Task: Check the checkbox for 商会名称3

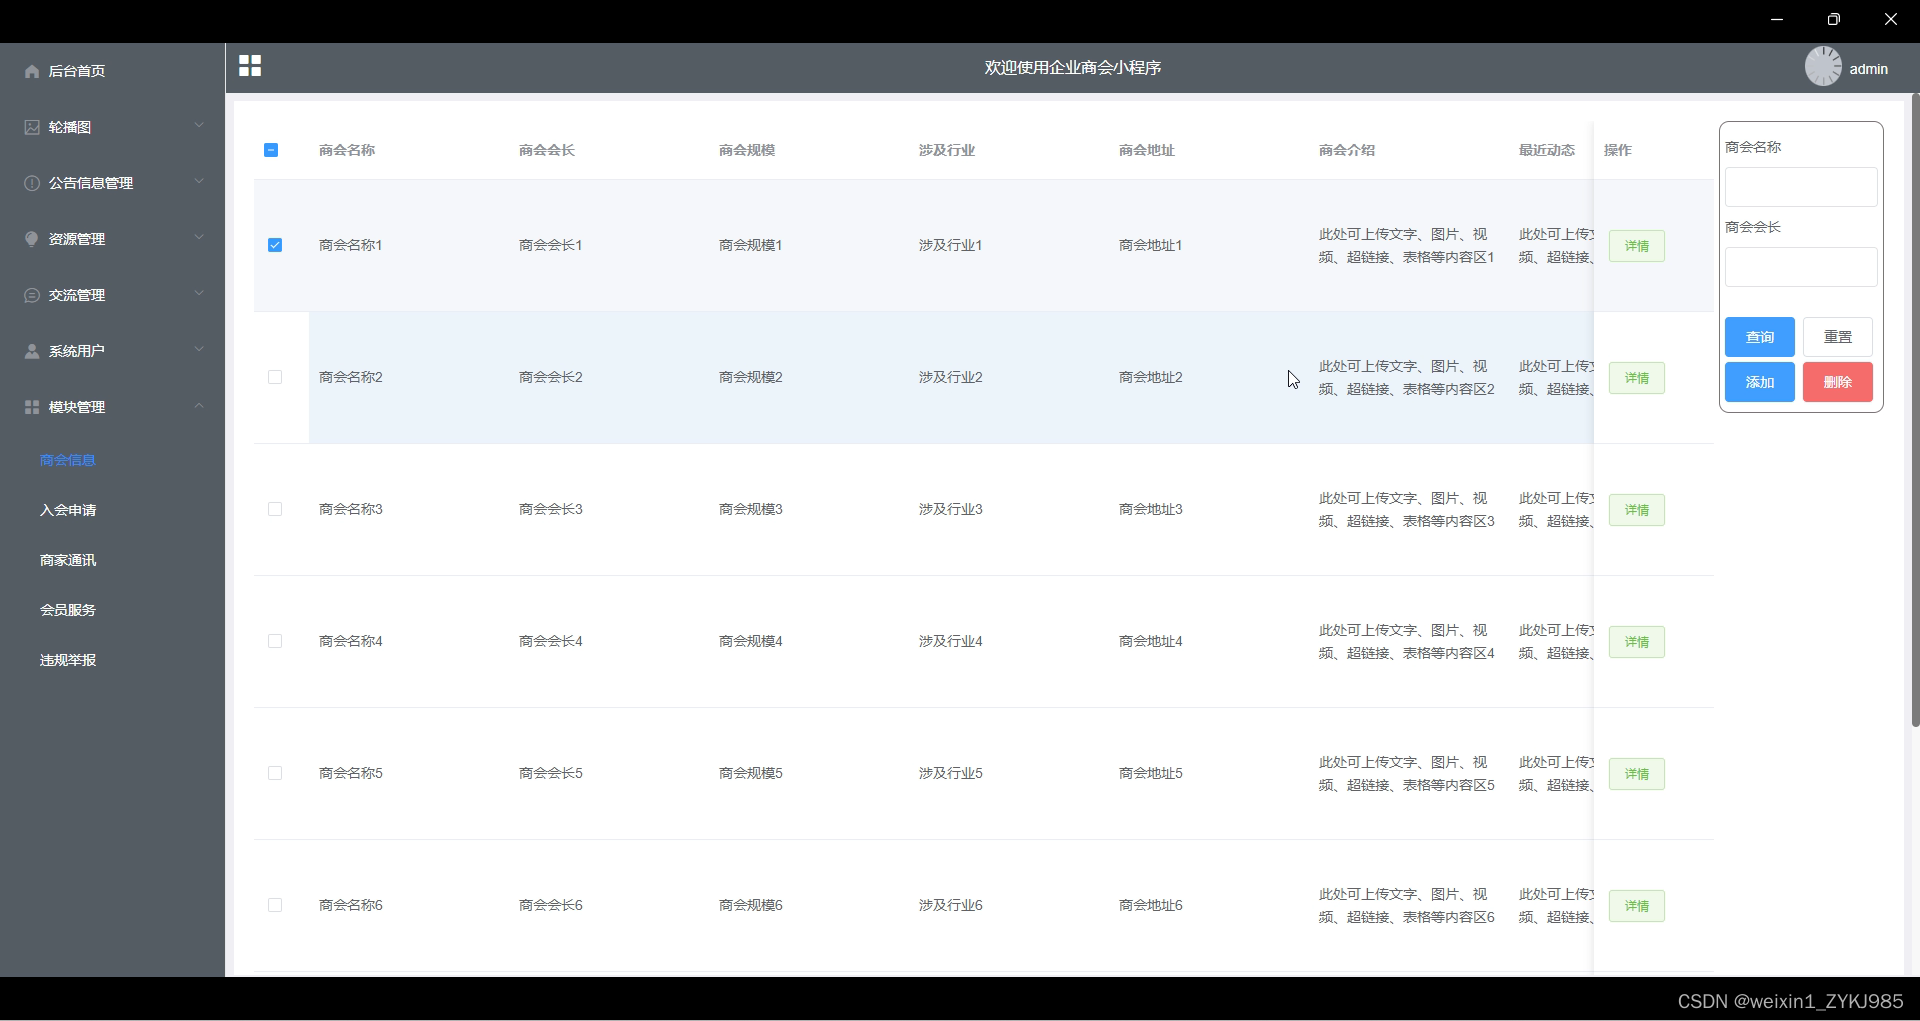Action: click(275, 509)
